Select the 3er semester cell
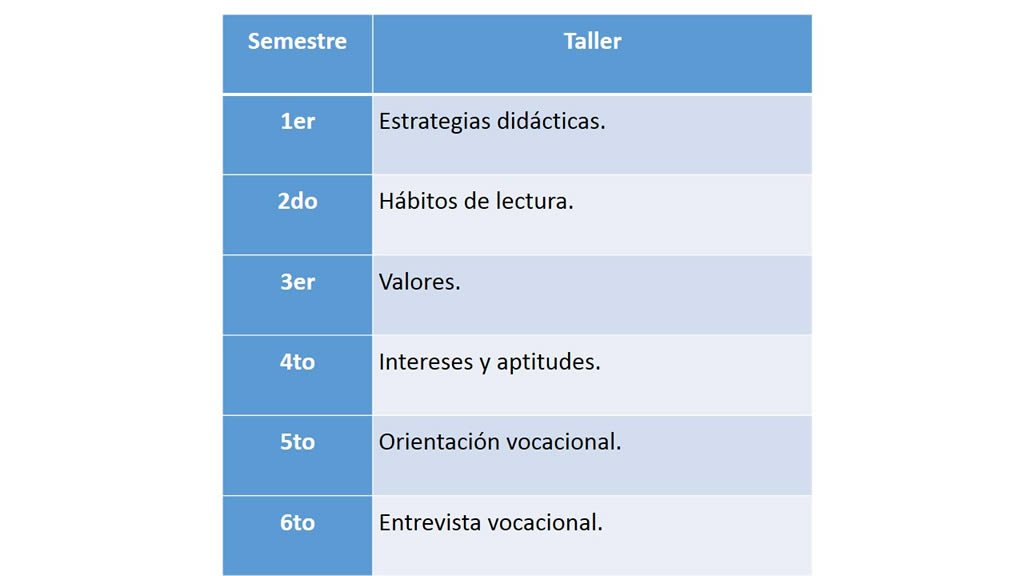The image size is (1024, 576). [x=297, y=282]
